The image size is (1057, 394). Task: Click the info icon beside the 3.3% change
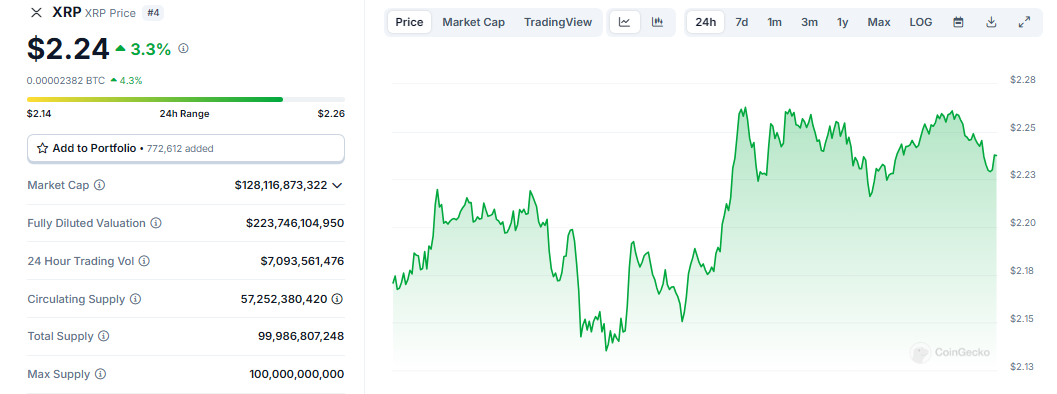click(184, 49)
